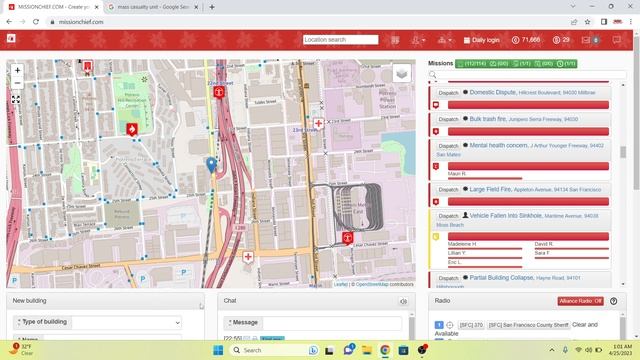The height and width of the screenshot is (360, 640).
Task: Open the Radio panel help icon
Action: 613,301
